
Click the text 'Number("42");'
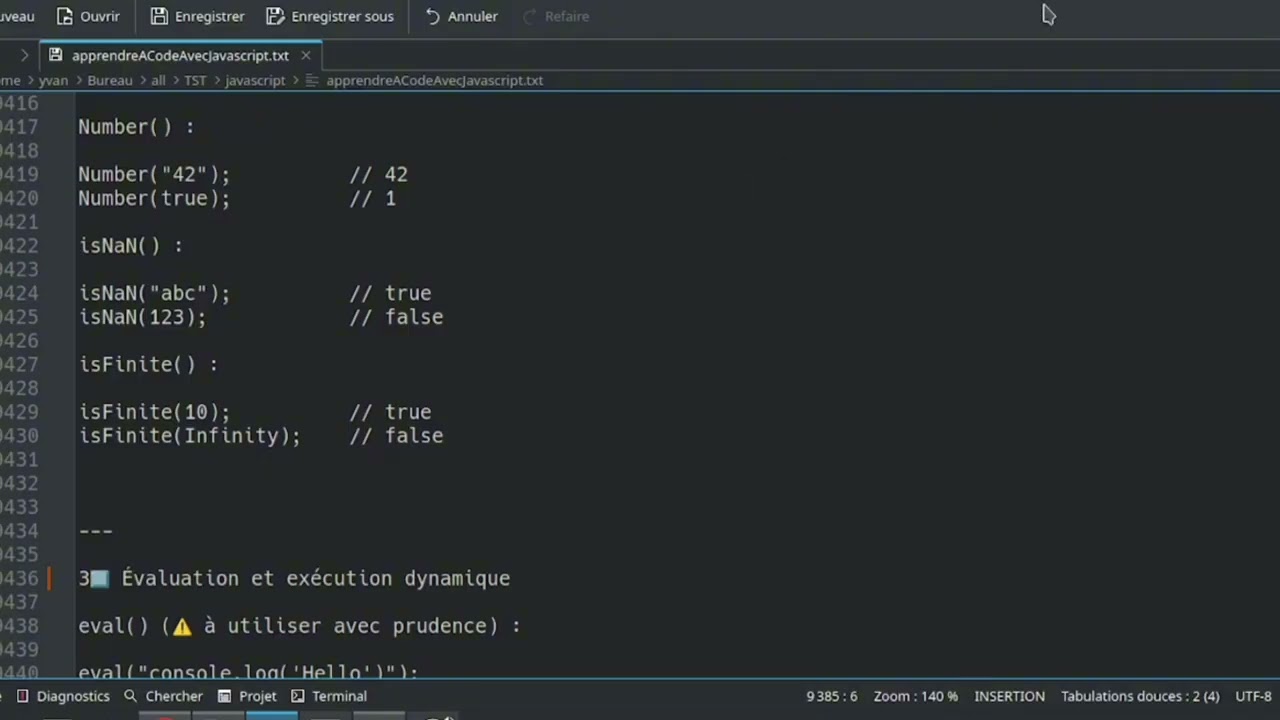[154, 174]
